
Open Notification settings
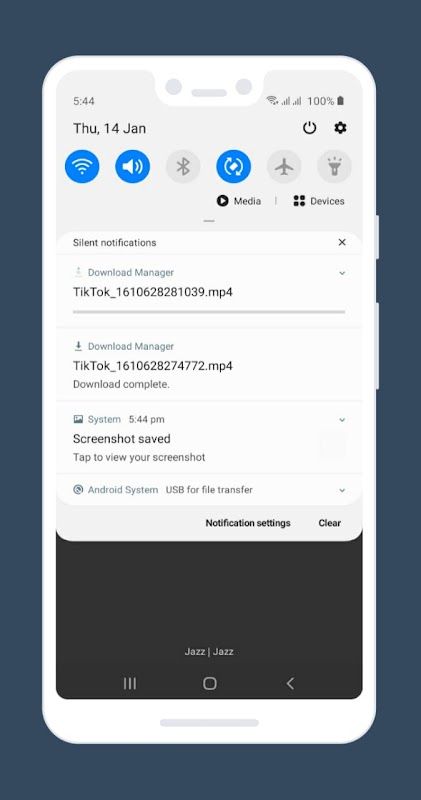click(248, 523)
